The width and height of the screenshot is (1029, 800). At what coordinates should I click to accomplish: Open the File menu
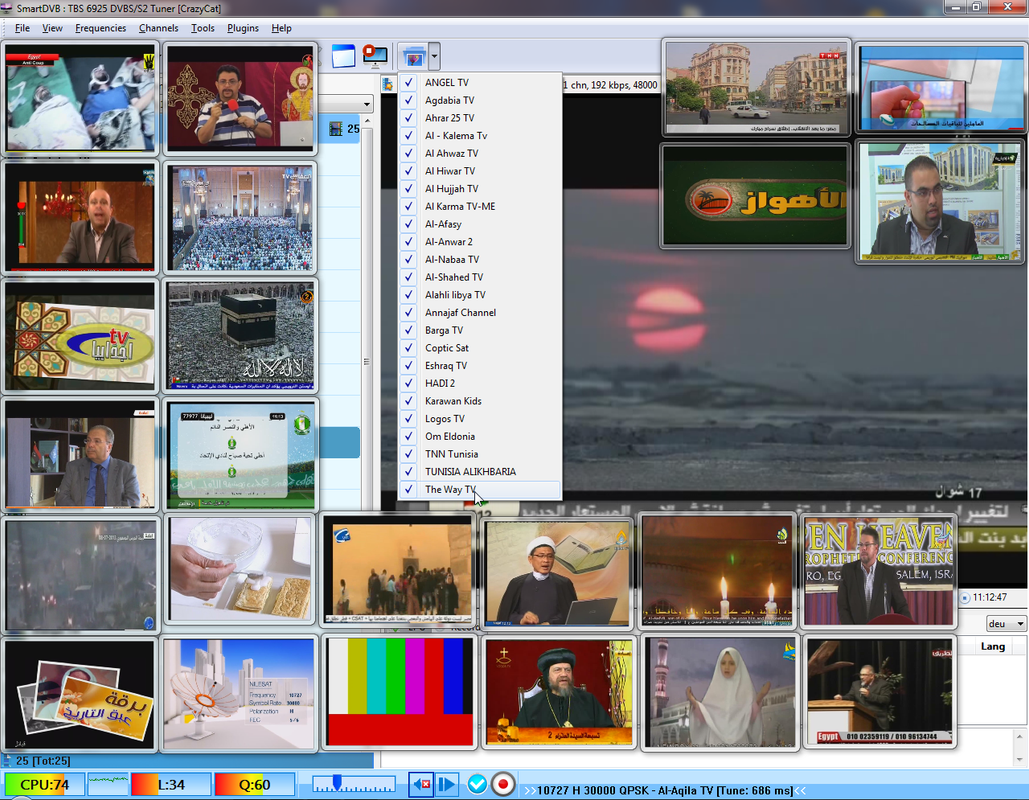click(22, 28)
